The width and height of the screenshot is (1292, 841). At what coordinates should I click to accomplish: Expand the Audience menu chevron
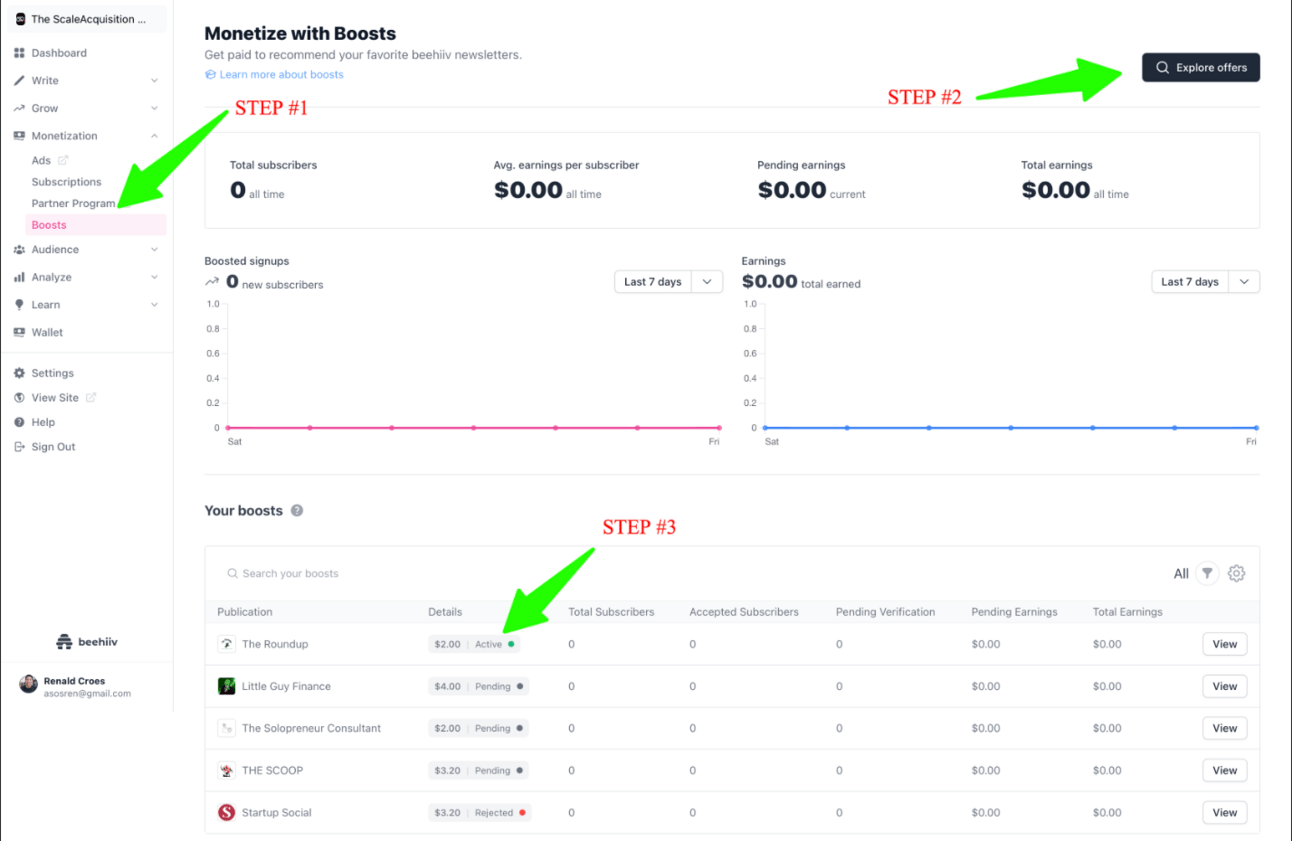tap(154, 250)
